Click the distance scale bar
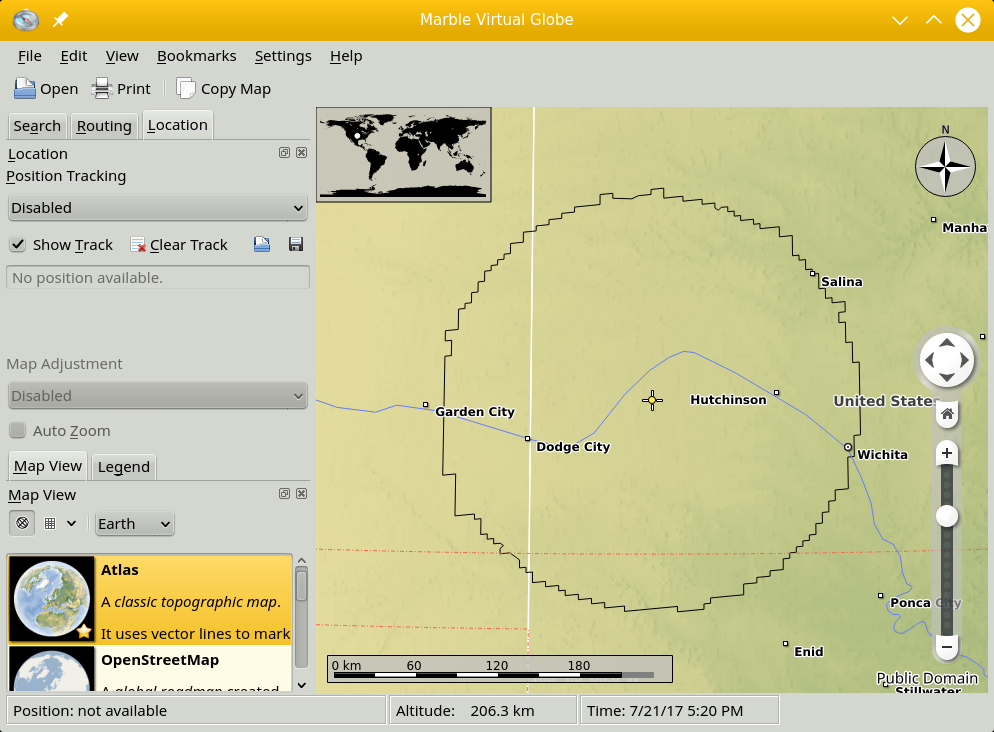The height and width of the screenshot is (732, 994). click(500, 669)
